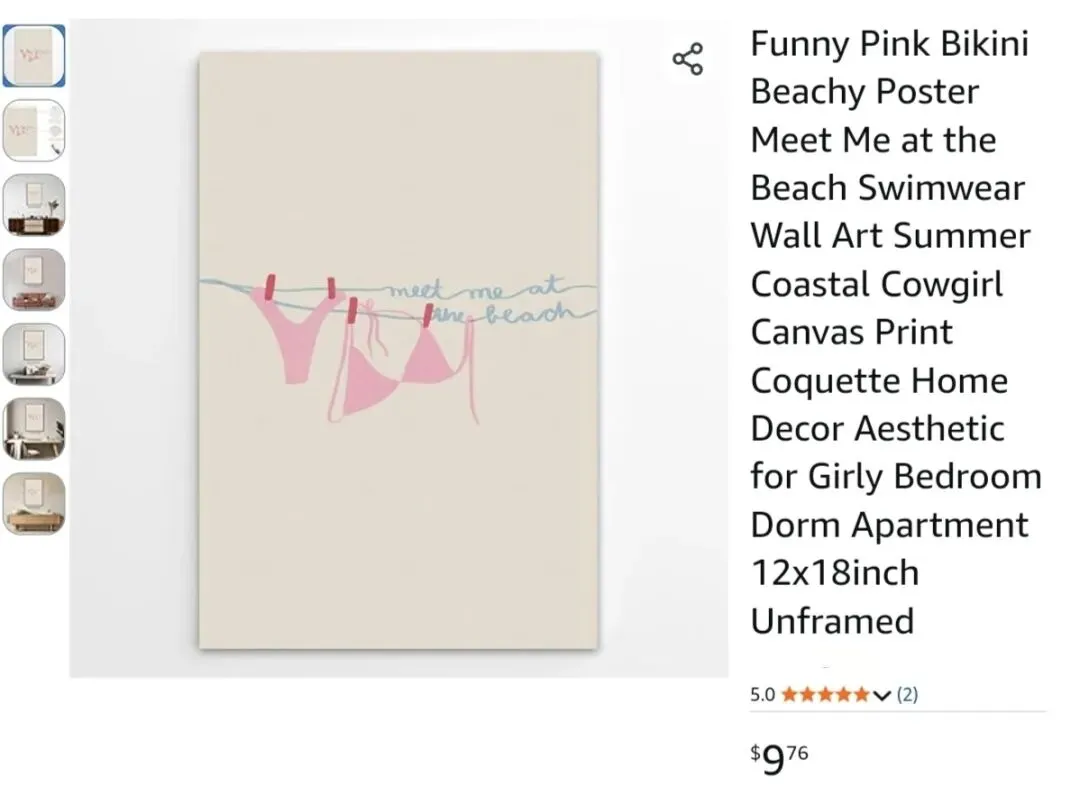
Task: Click the 5.0 rating number
Action: pyautogui.click(x=763, y=695)
